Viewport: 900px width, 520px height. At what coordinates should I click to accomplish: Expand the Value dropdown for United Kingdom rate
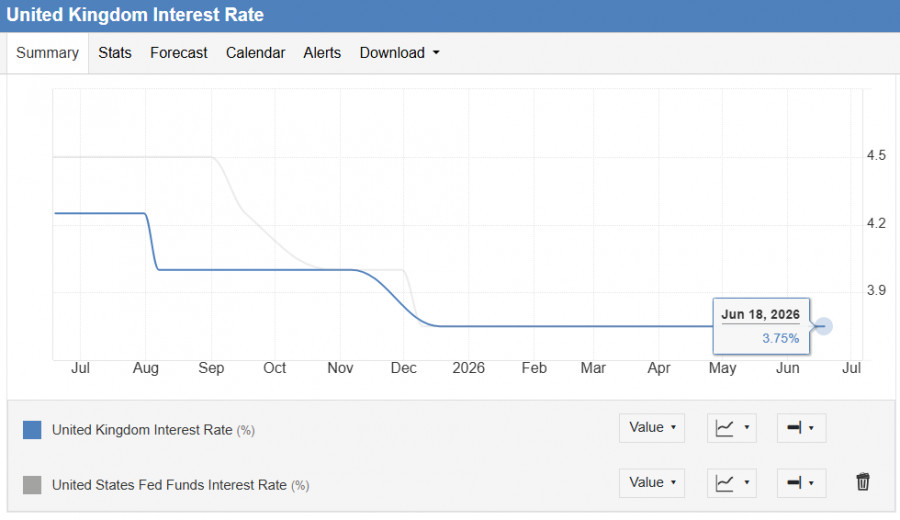coord(652,428)
